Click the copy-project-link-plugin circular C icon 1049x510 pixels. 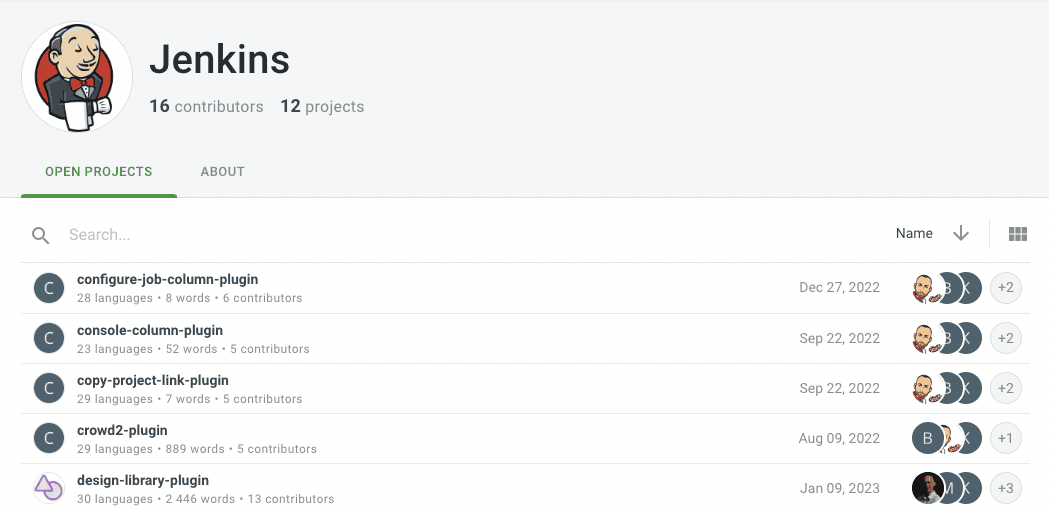(x=49, y=388)
